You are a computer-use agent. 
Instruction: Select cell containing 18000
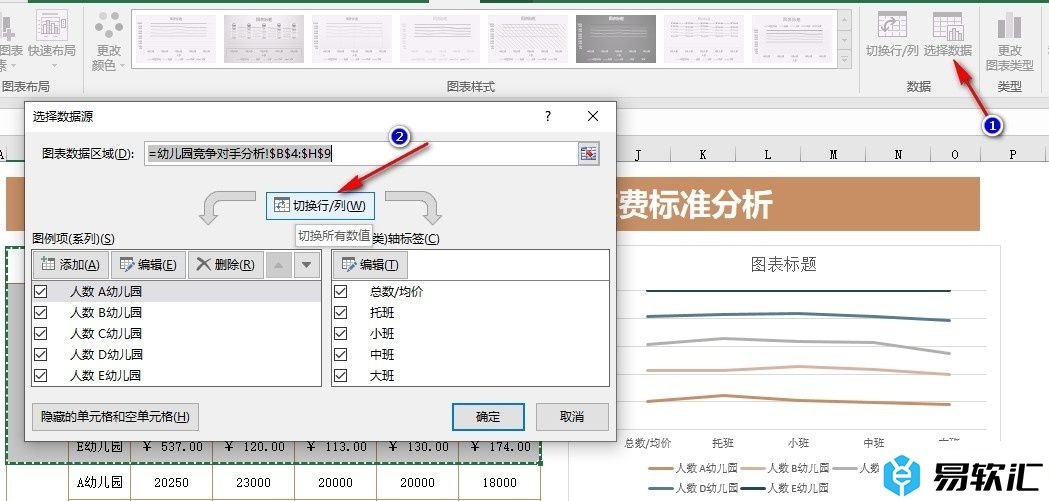(x=499, y=482)
